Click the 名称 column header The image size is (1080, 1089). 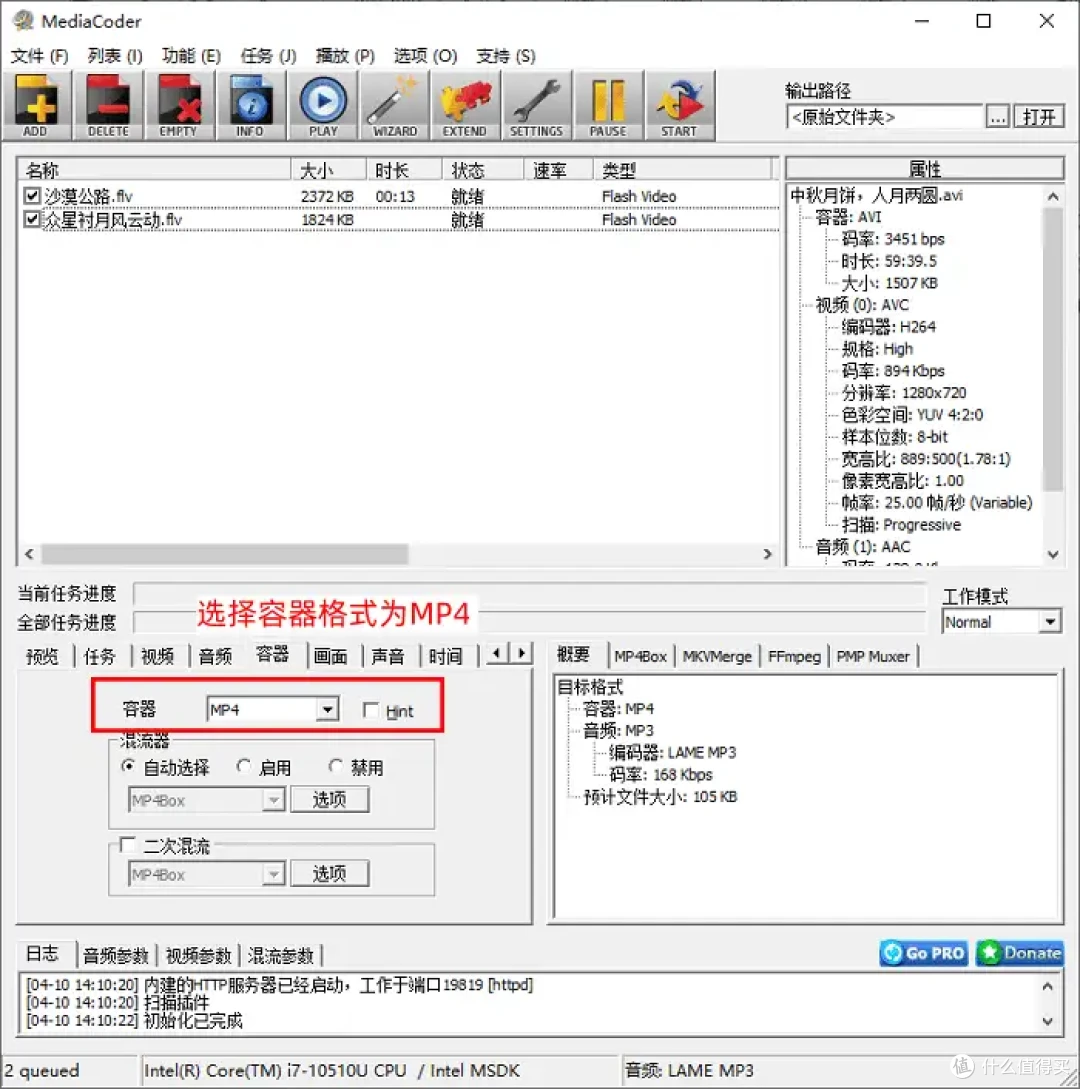(x=154, y=169)
